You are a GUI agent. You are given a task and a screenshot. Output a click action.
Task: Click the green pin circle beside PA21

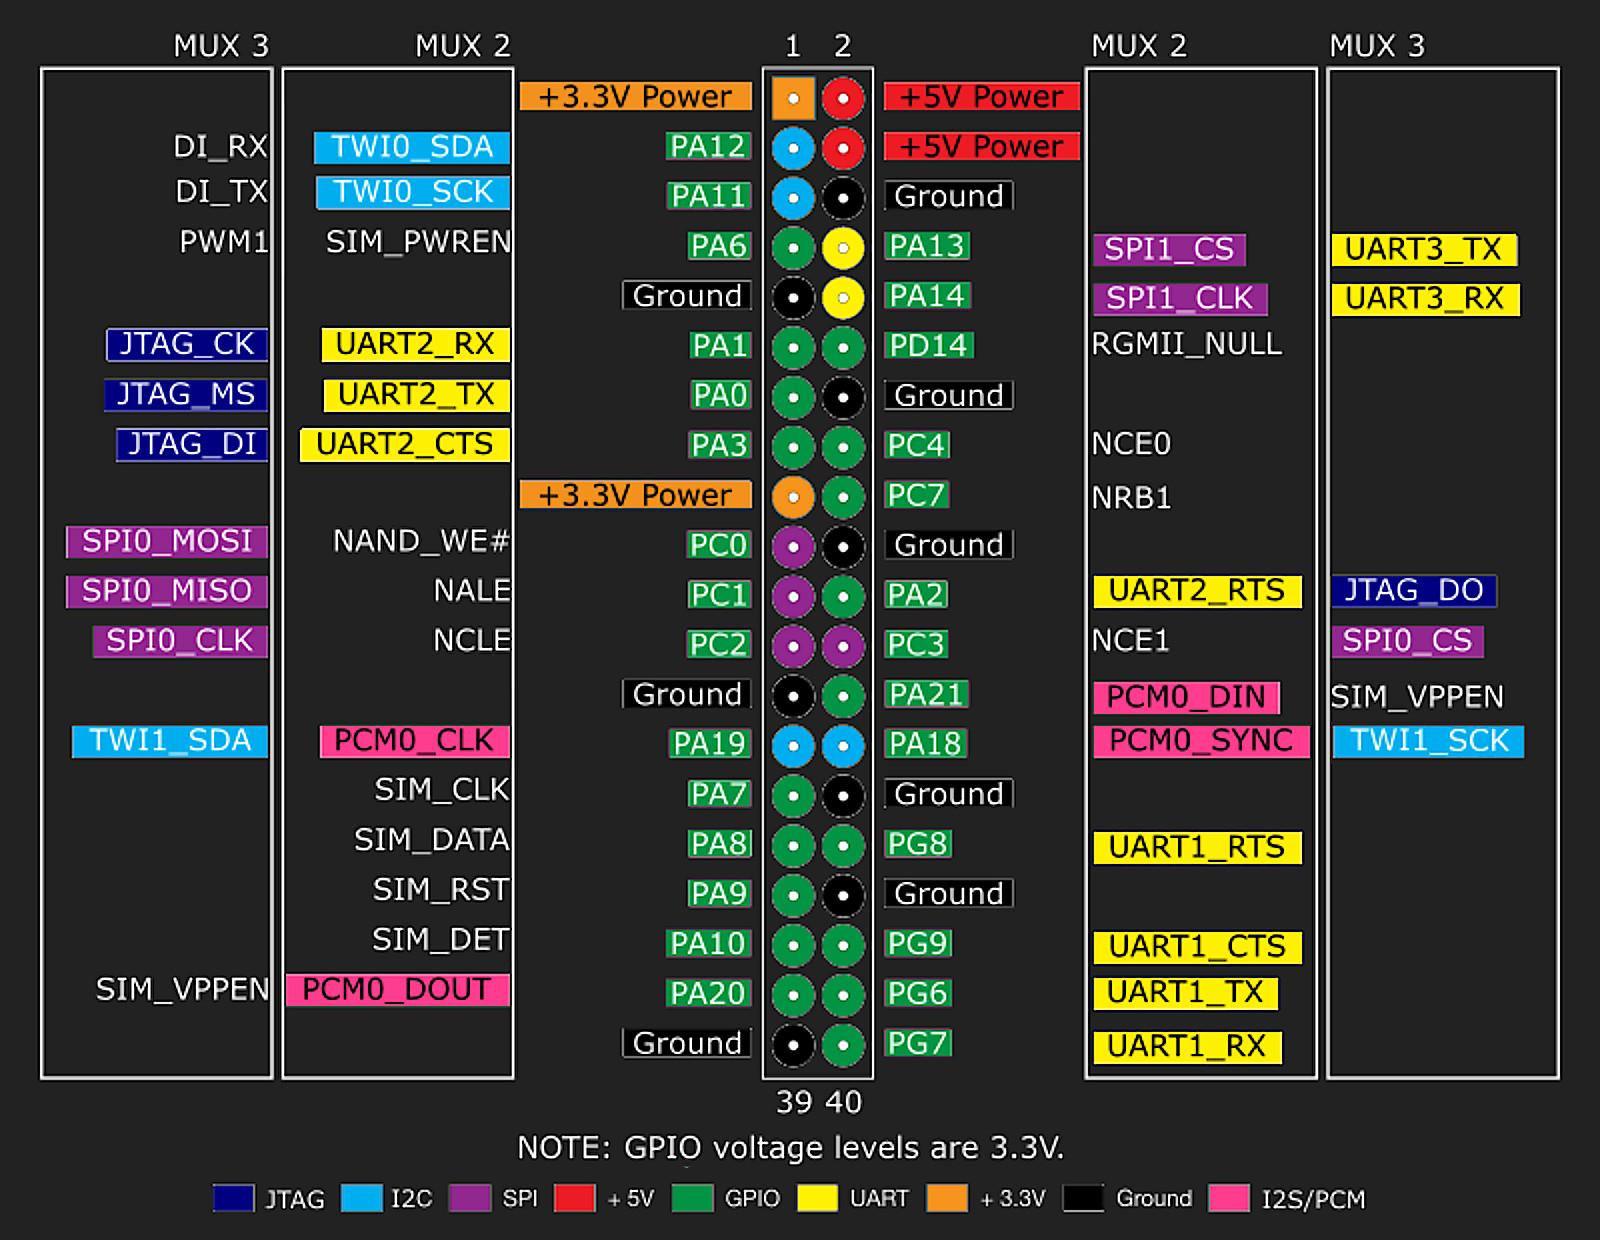point(843,696)
